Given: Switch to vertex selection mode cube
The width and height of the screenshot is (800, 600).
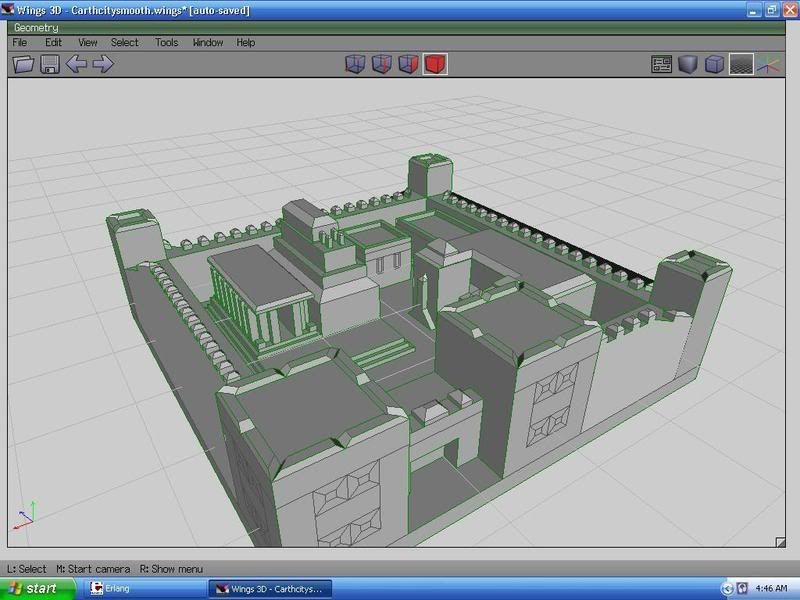Looking at the screenshot, I should [x=355, y=65].
